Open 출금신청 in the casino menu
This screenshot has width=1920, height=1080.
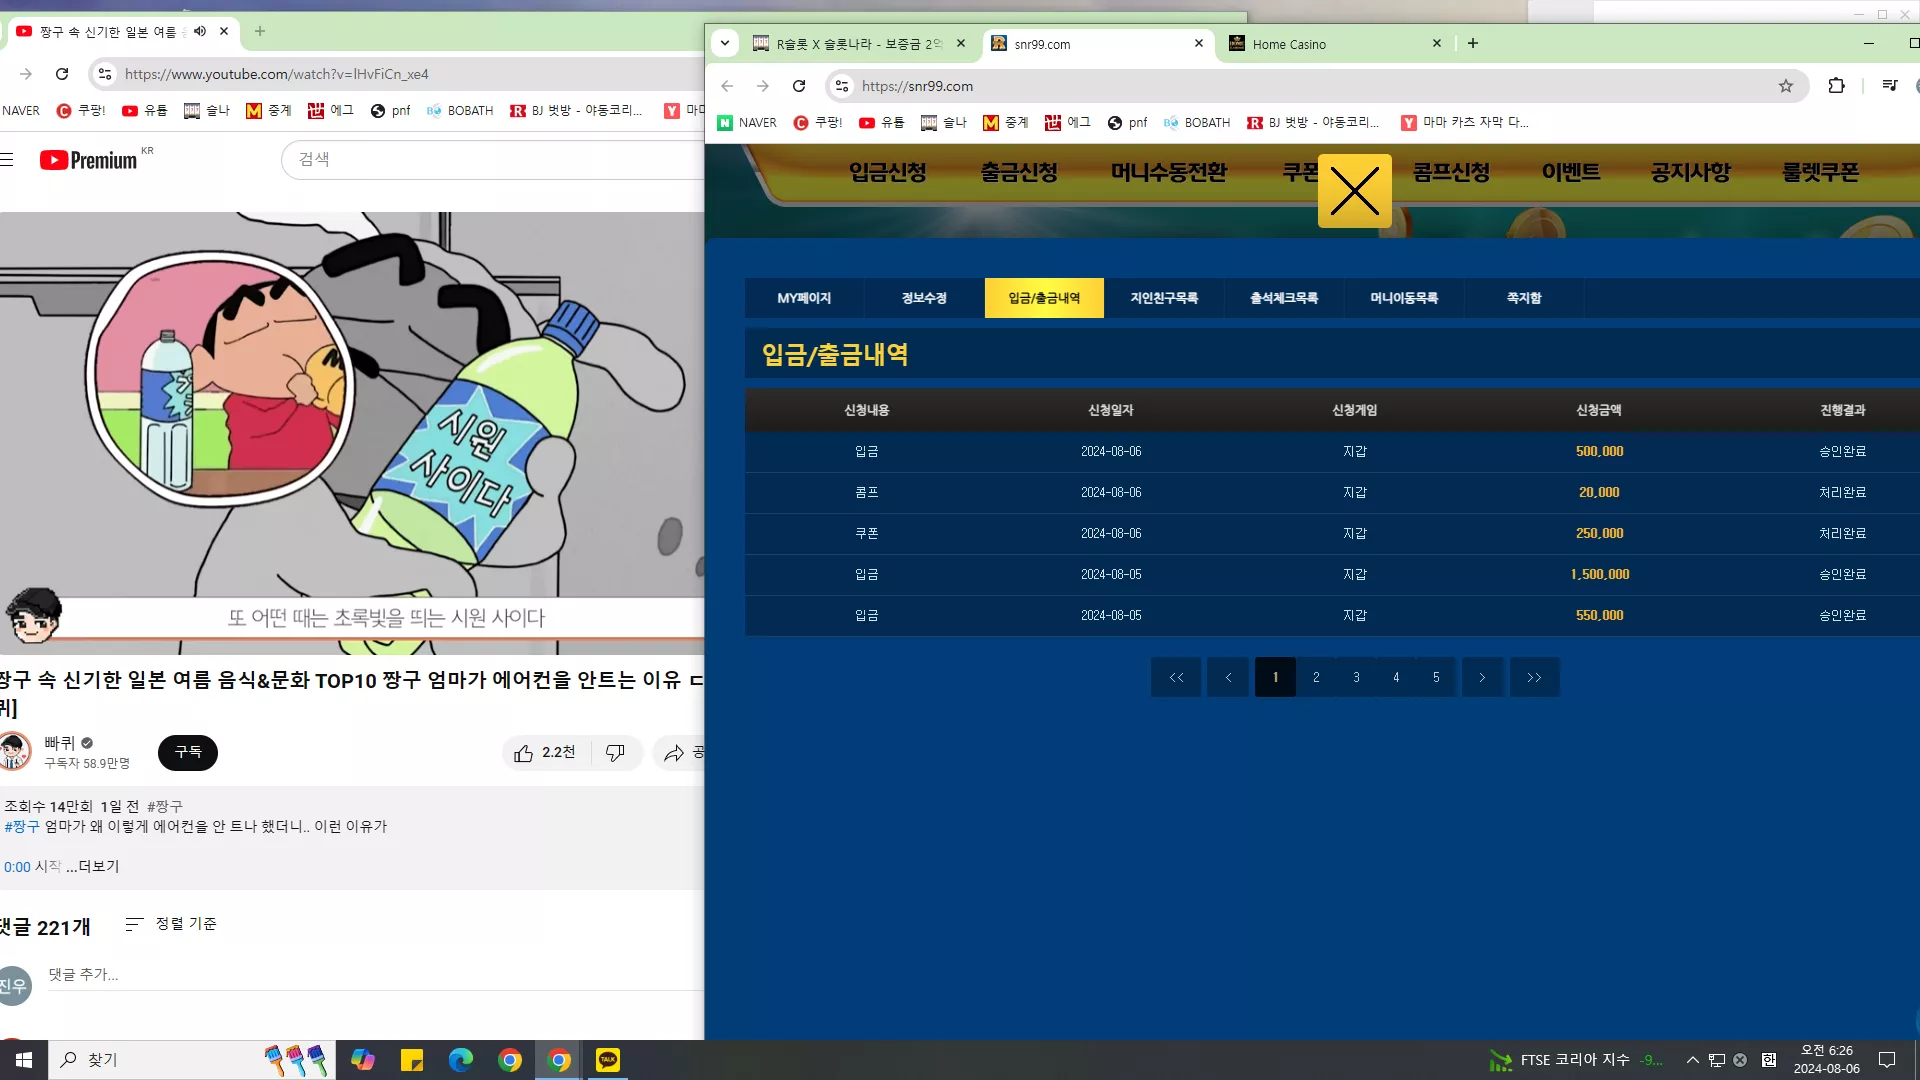pos(1019,172)
